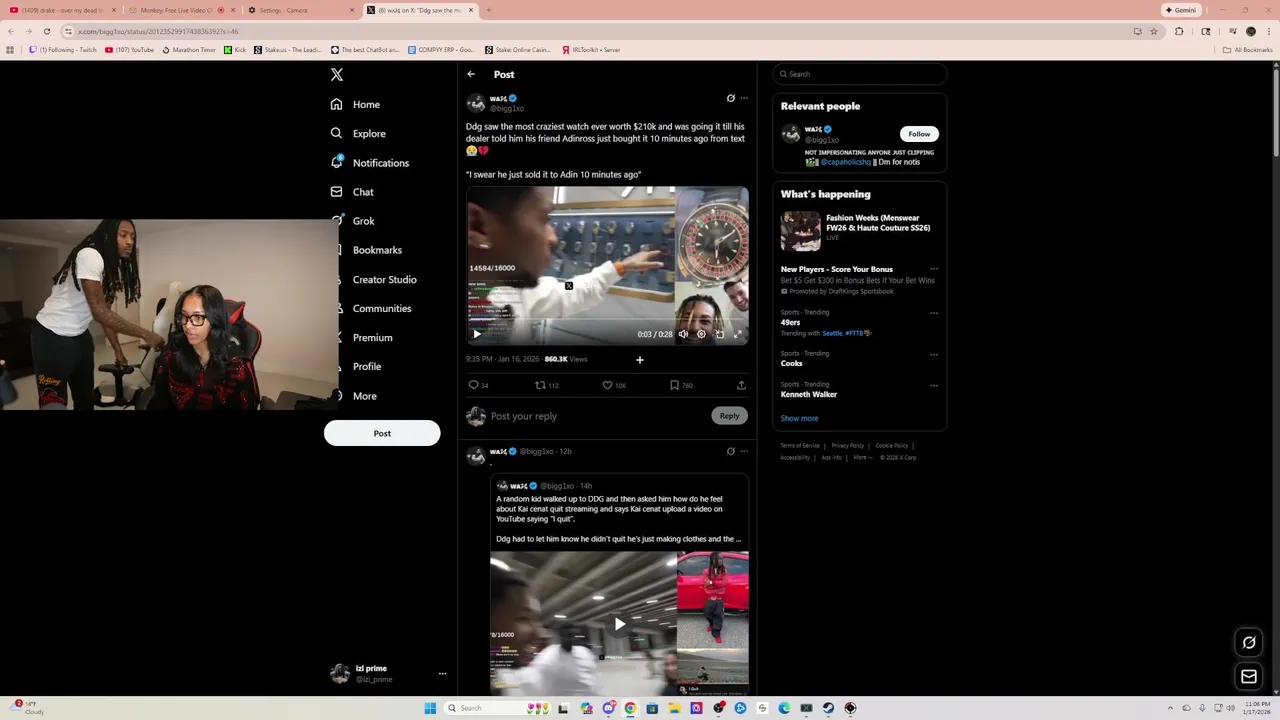This screenshot has height=720, width=1280.
Task: Open Fashion Weeks live event thumbnail
Action: click(x=800, y=231)
